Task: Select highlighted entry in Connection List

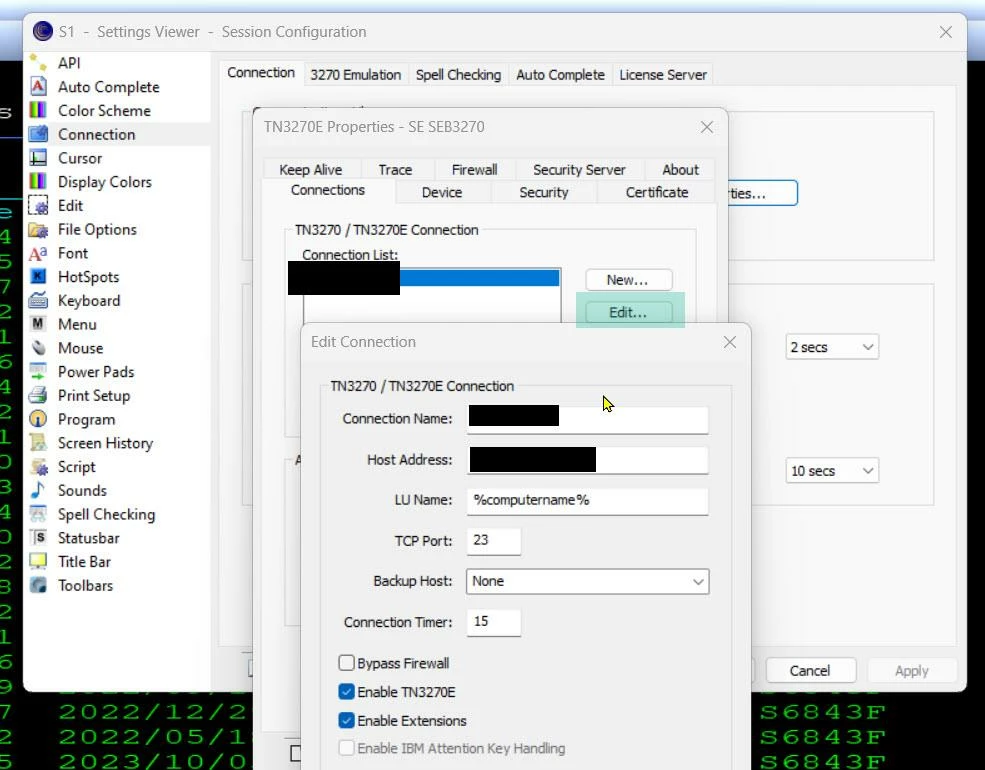Action: tap(432, 278)
